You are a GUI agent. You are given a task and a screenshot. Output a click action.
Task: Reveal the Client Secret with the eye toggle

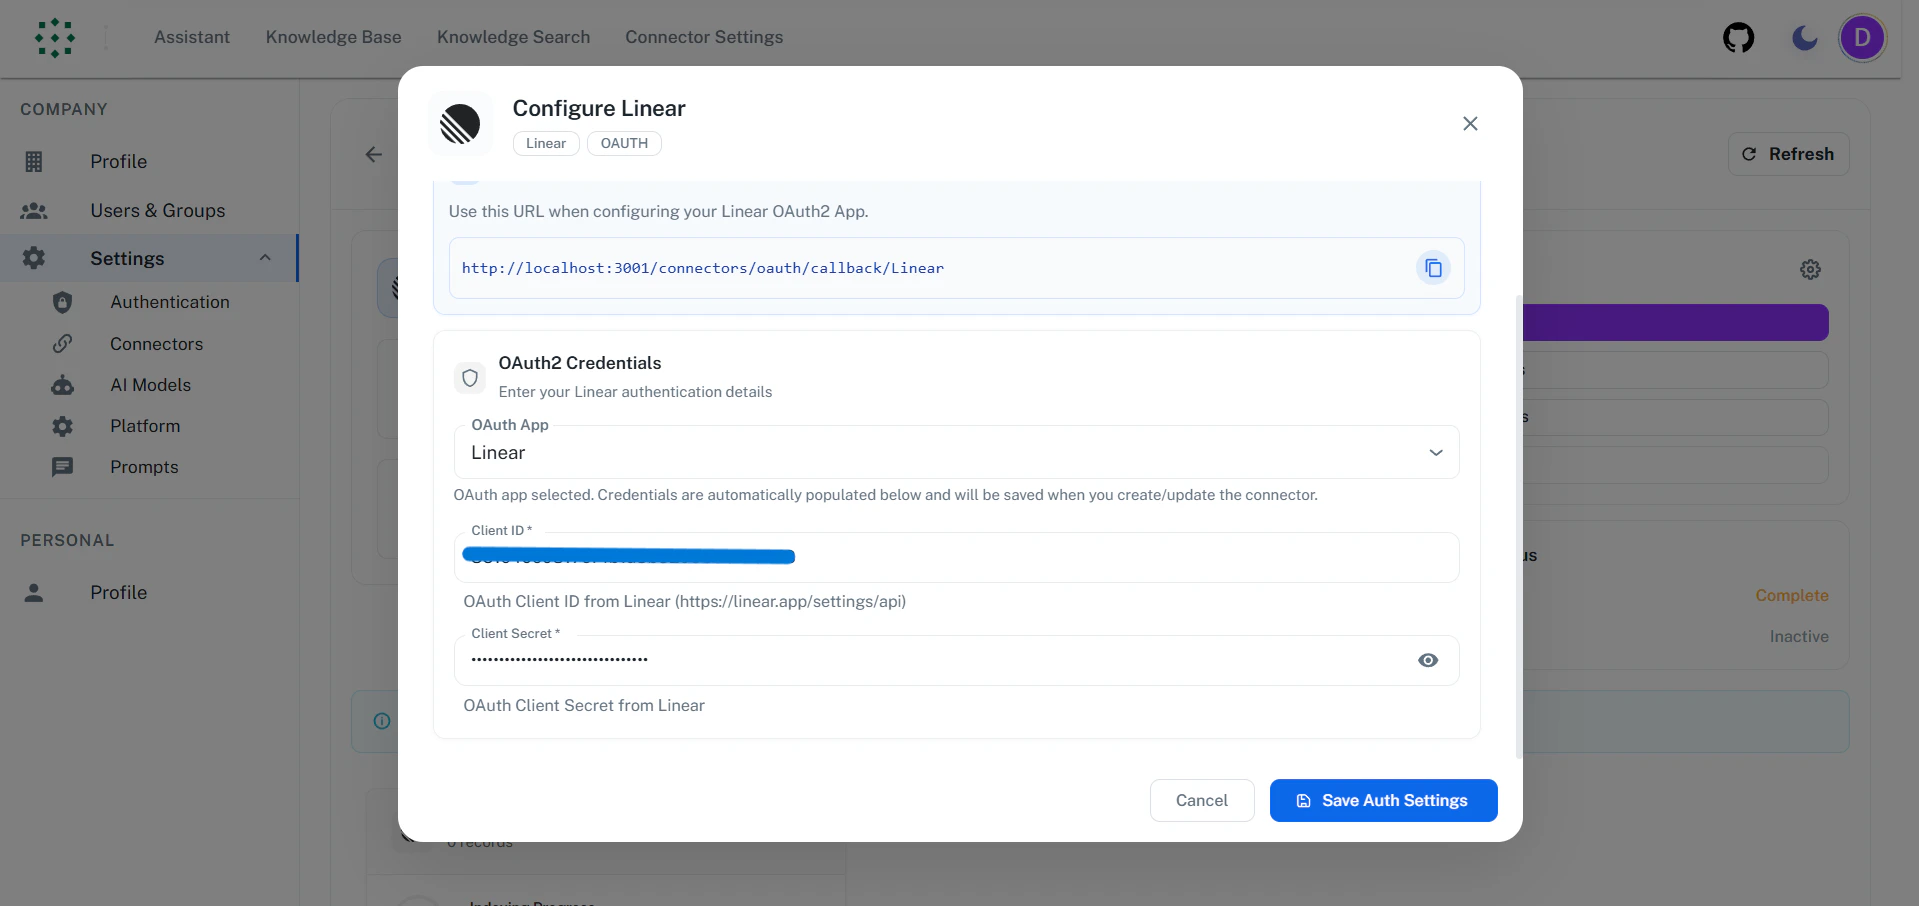pos(1427,660)
